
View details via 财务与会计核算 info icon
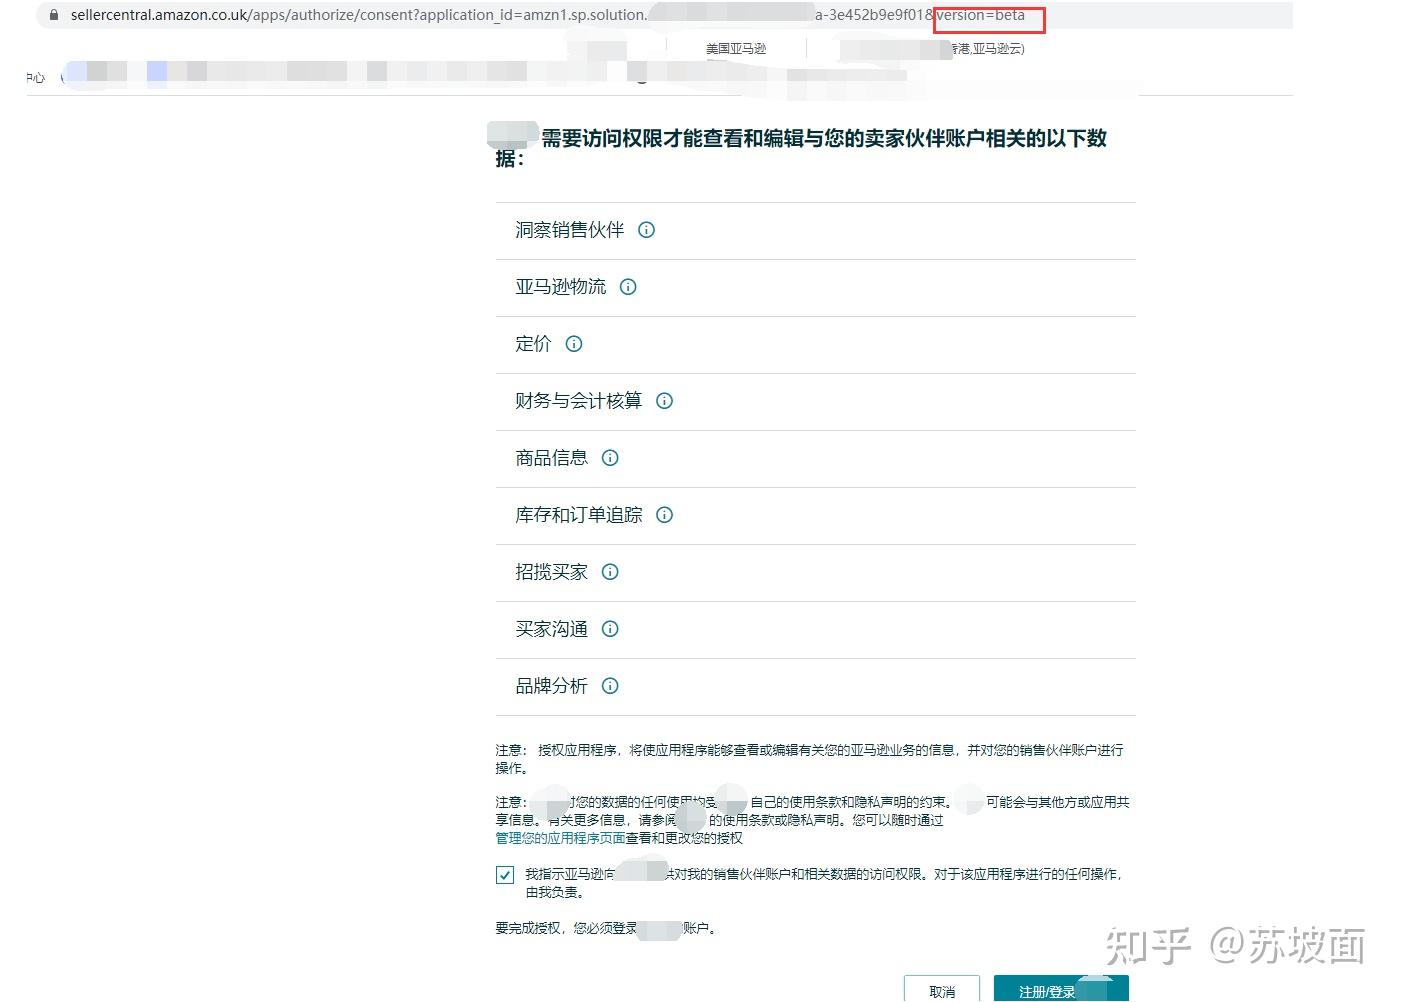(664, 401)
